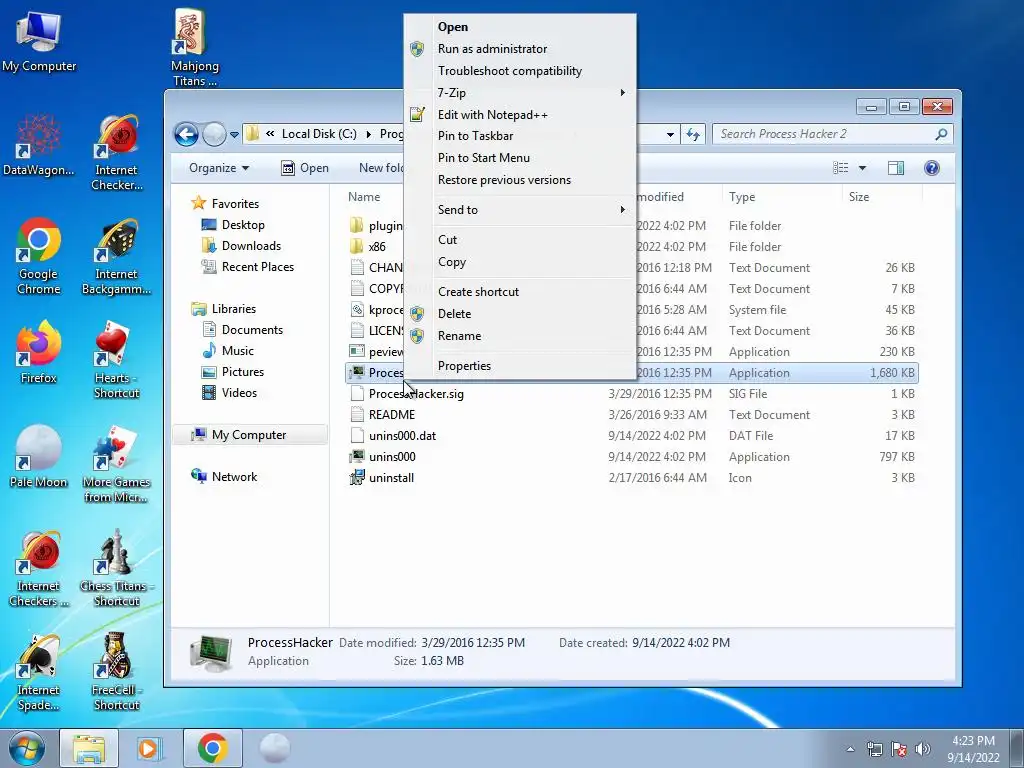Screen dimensions: 1024x768
Task: Choose Edit with Notepad++
Action: 520,115
